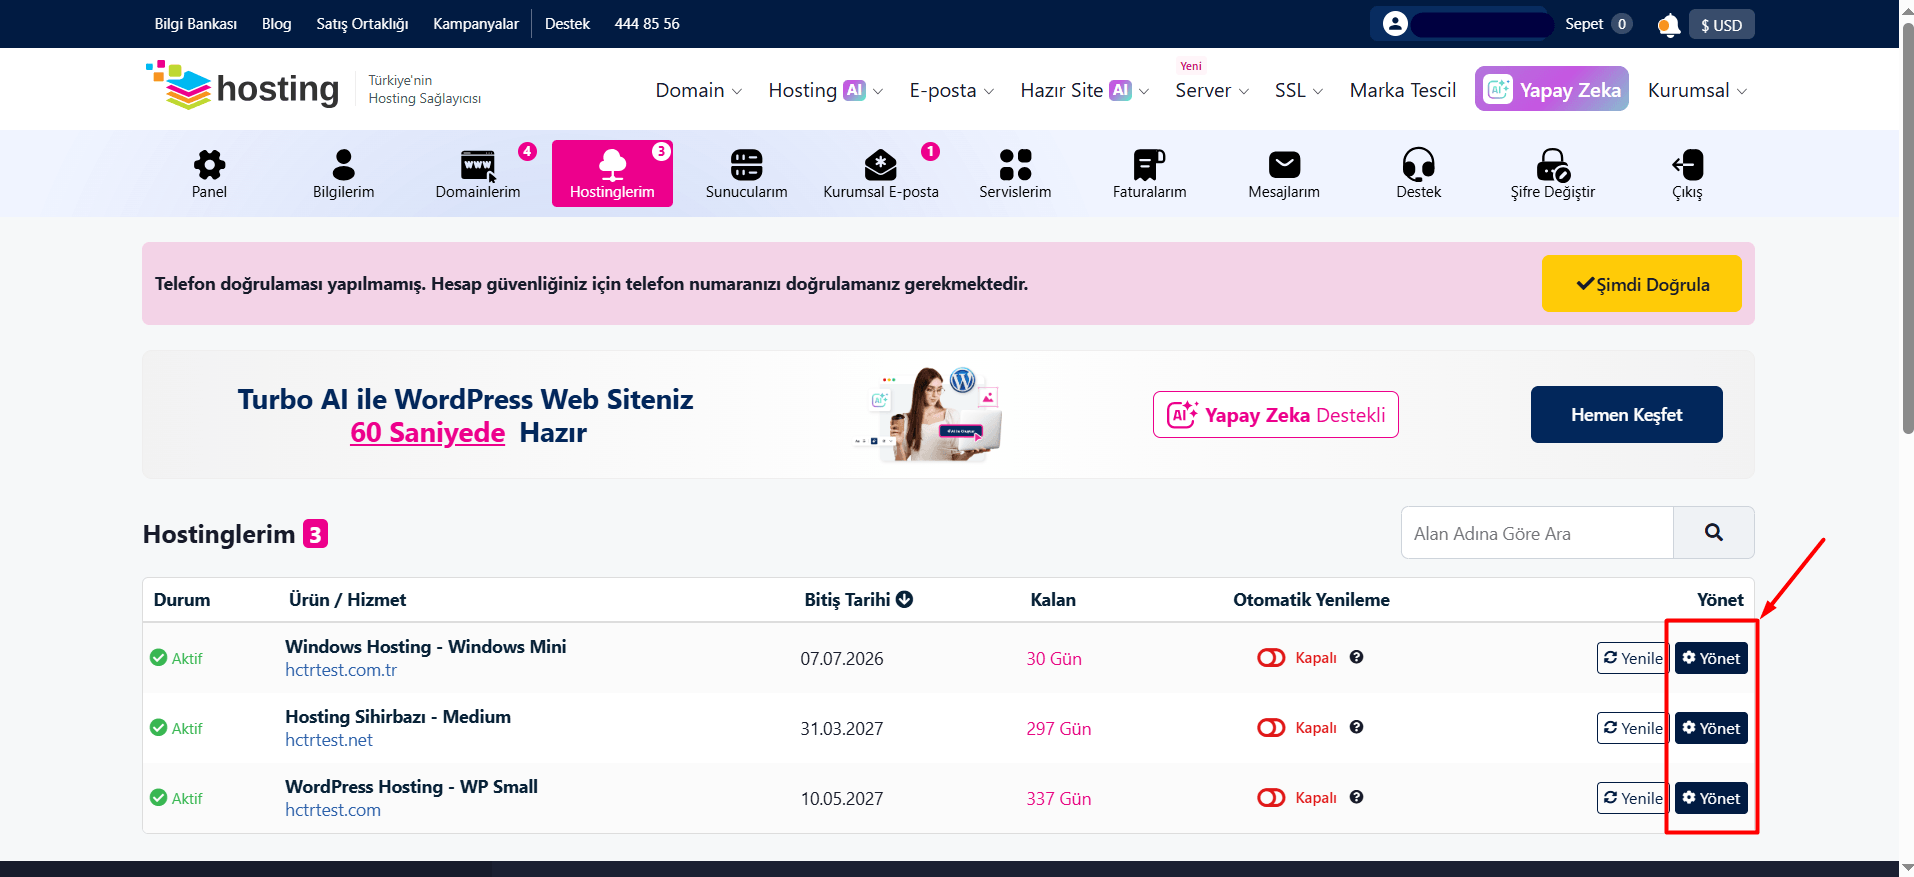
Task: Open the hctrtest.com.tr link
Action: click(x=341, y=670)
